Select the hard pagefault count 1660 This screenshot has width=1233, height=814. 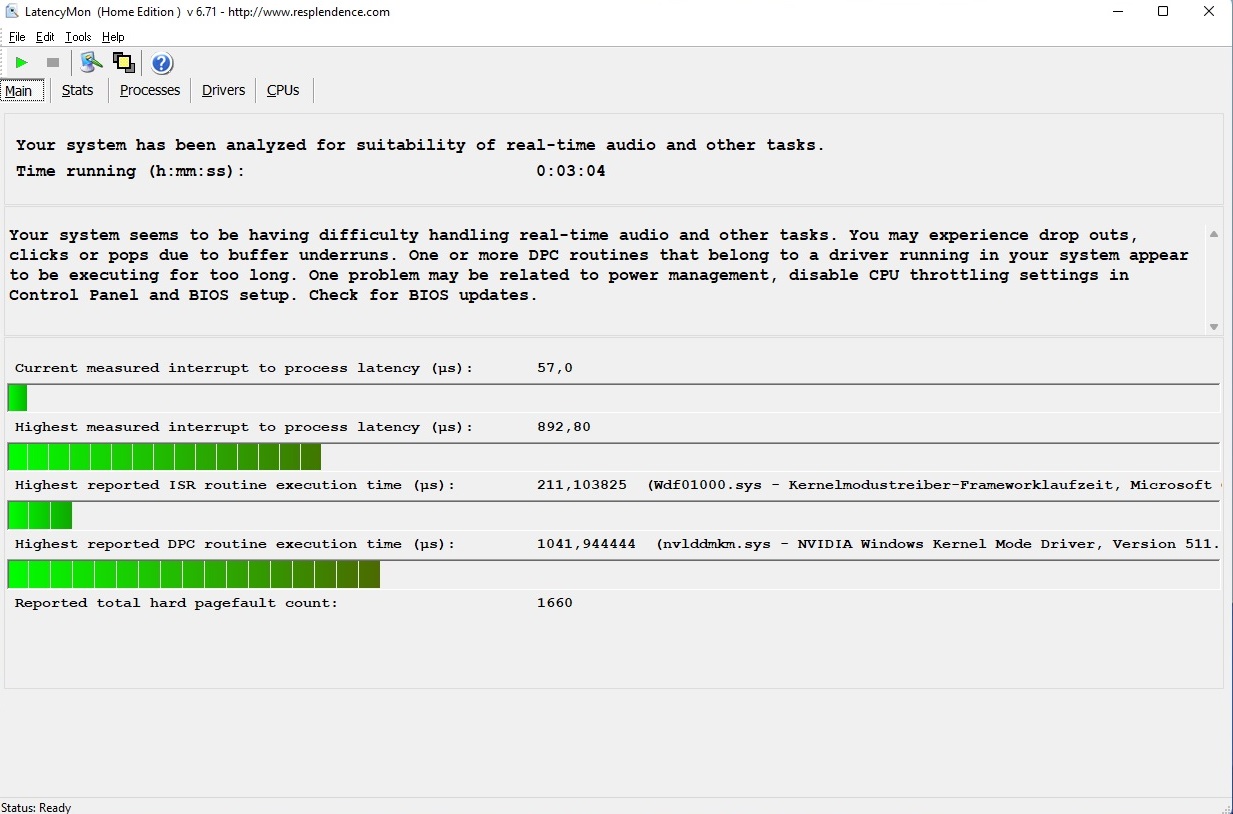click(555, 603)
